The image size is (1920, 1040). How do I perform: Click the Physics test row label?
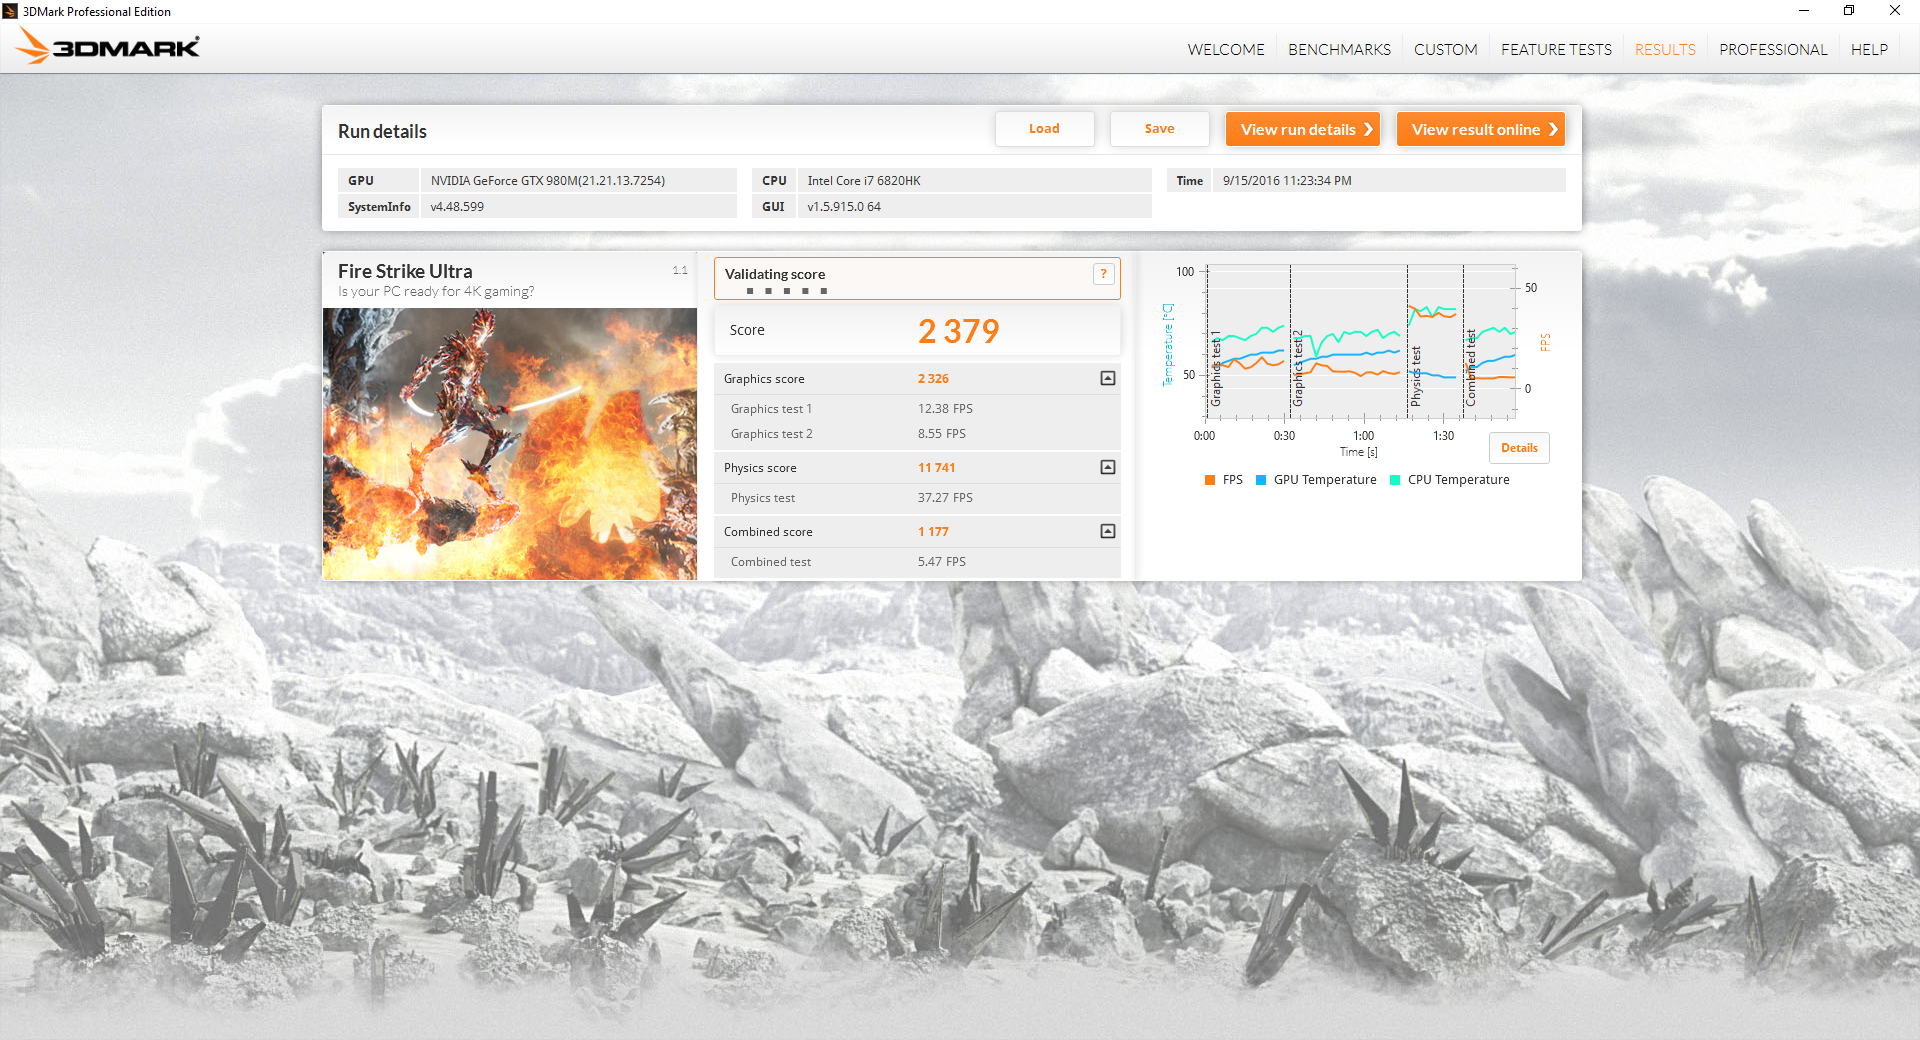pos(763,498)
